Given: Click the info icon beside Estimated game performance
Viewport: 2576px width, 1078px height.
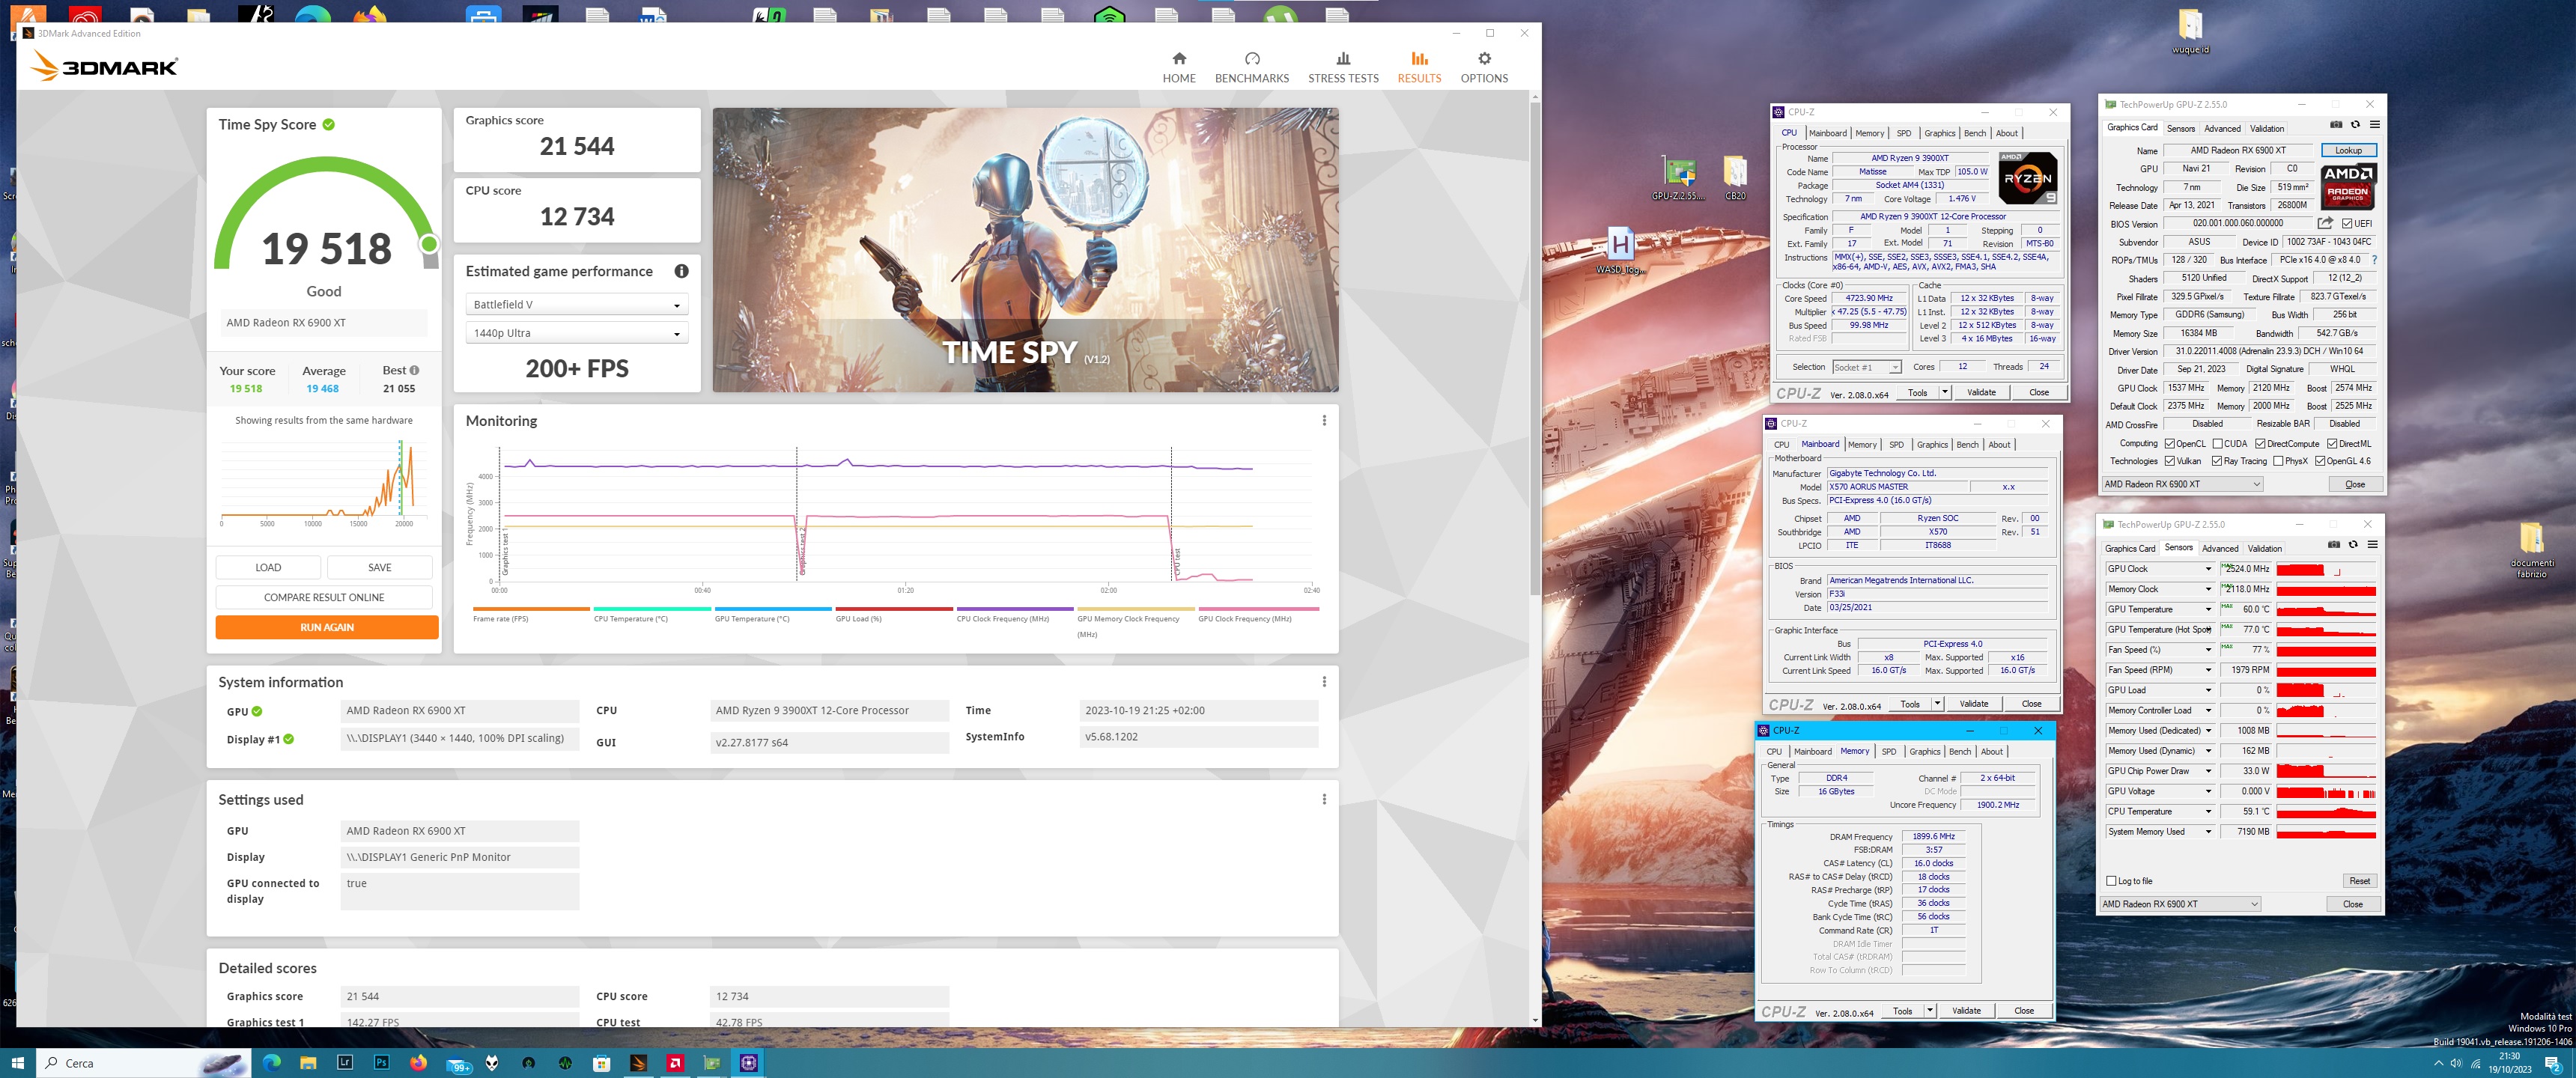Looking at the screenshot, I should pos(681,271).
